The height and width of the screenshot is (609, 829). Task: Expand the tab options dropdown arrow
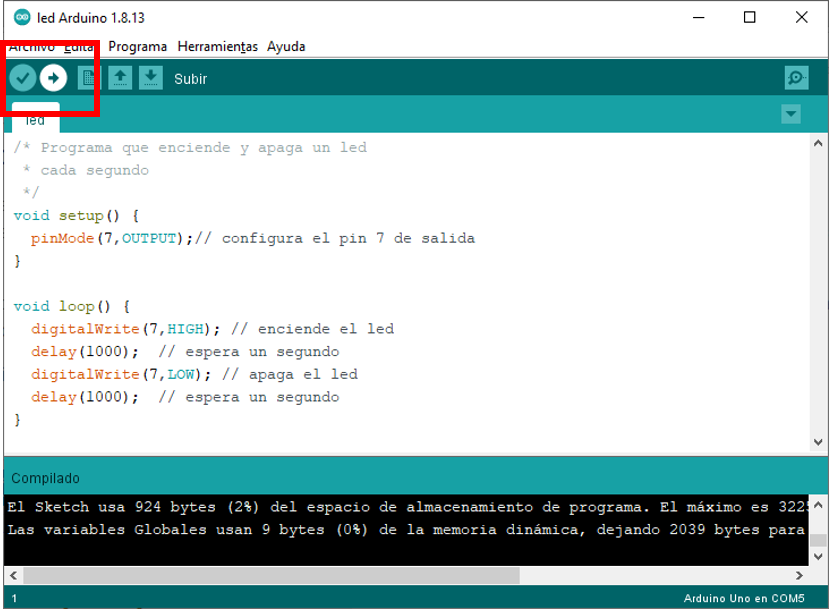[x=791, y=114]
